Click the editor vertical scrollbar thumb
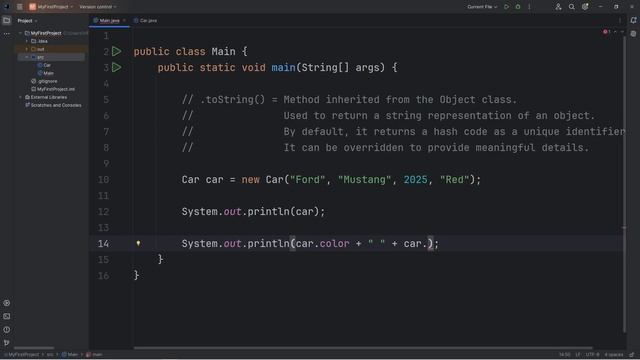Viewport: 640px width, 360px height. [x=624, y=184]
